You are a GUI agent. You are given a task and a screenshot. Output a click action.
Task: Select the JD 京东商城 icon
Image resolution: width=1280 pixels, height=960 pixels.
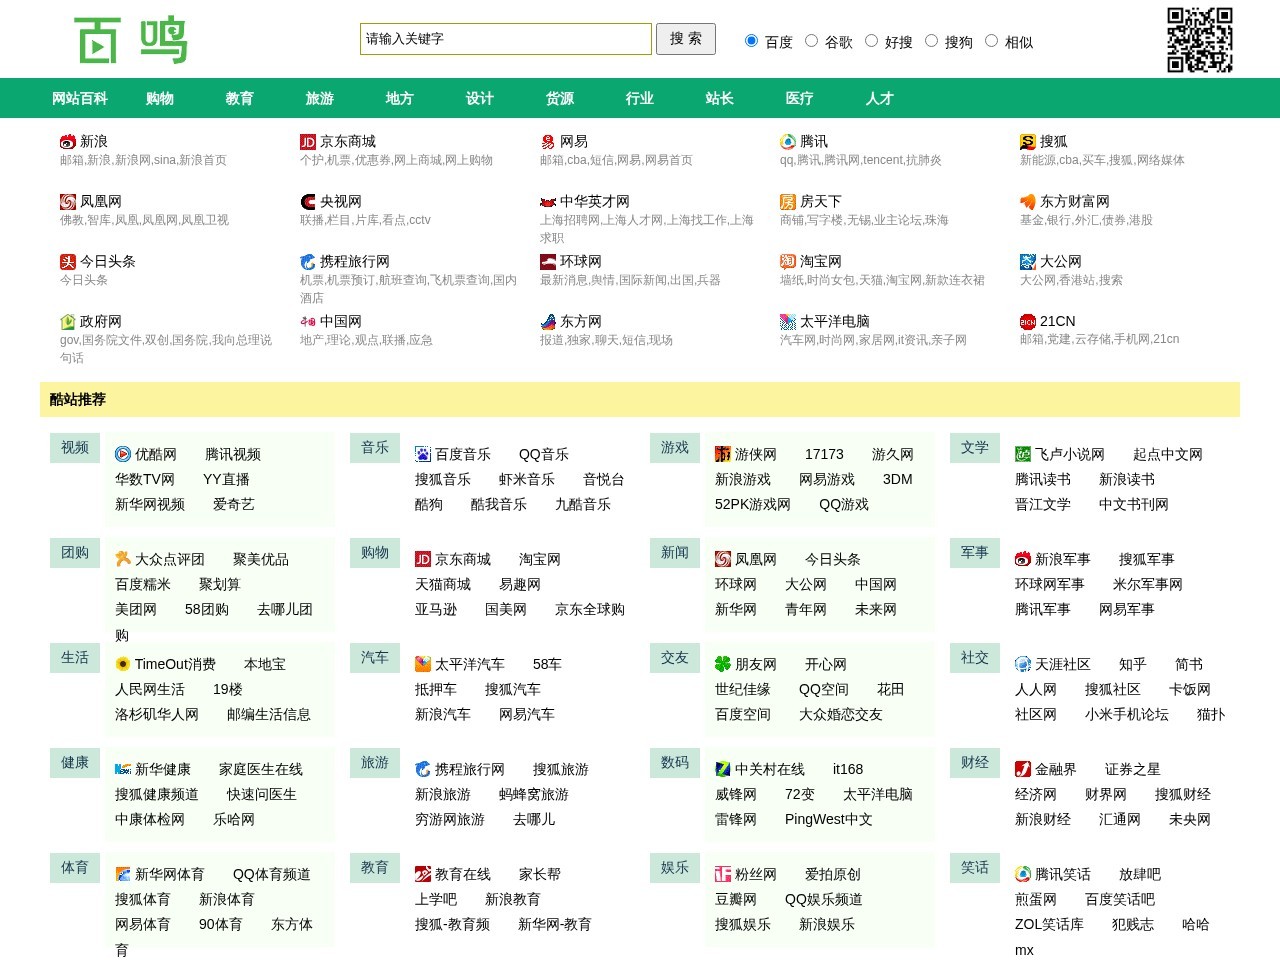pos(307,141)
